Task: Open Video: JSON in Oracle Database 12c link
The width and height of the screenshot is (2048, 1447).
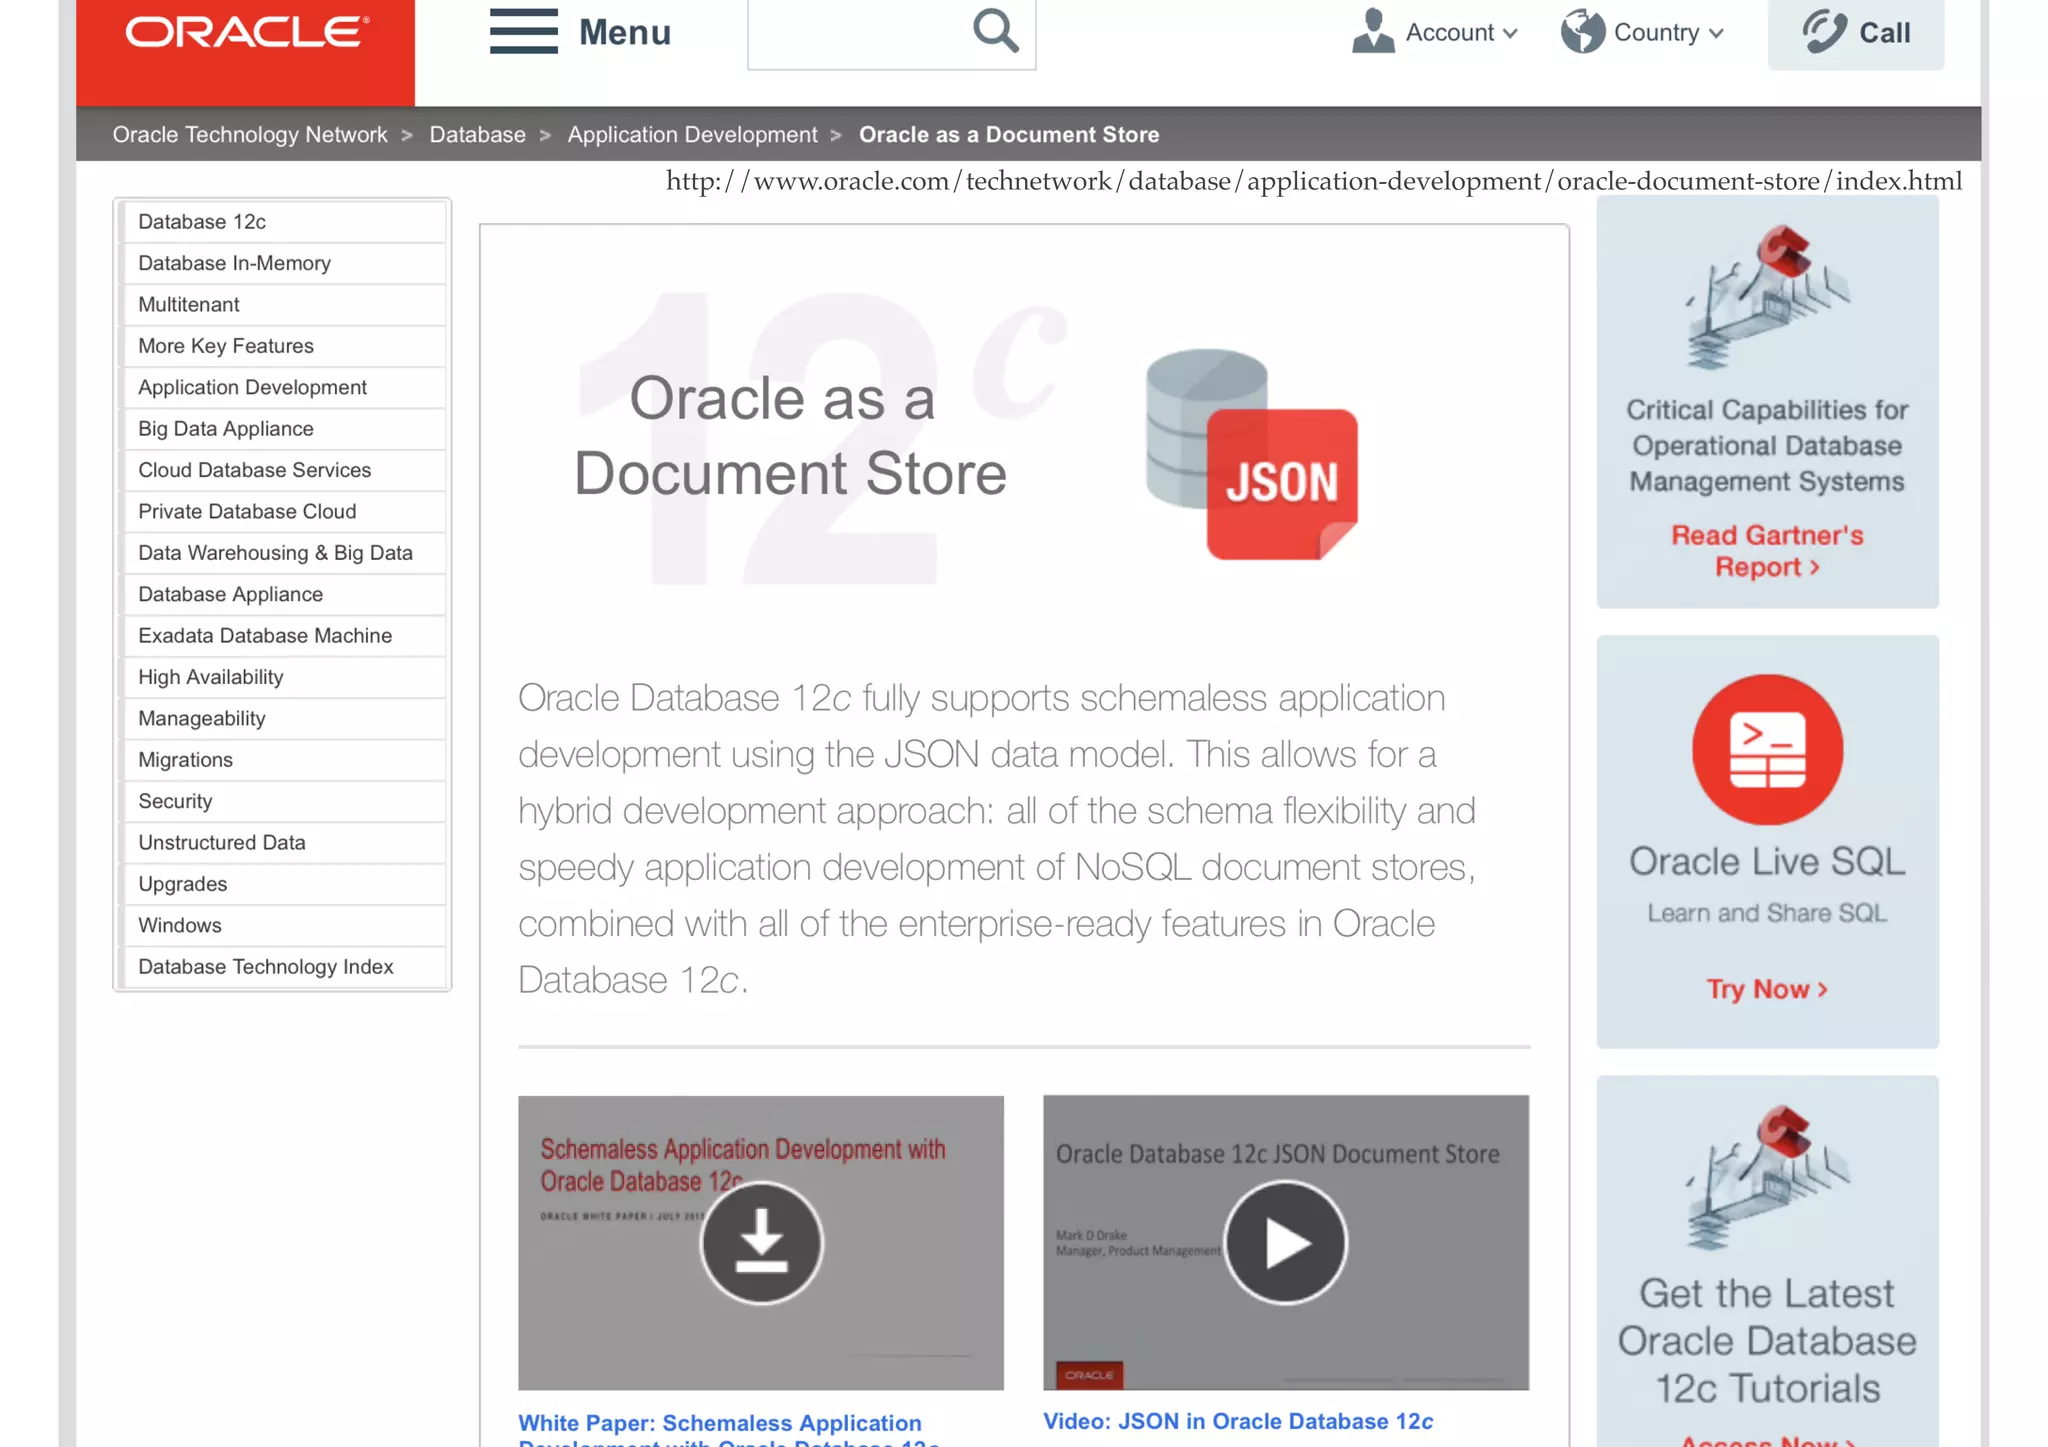Action: pos(1238,1421)
